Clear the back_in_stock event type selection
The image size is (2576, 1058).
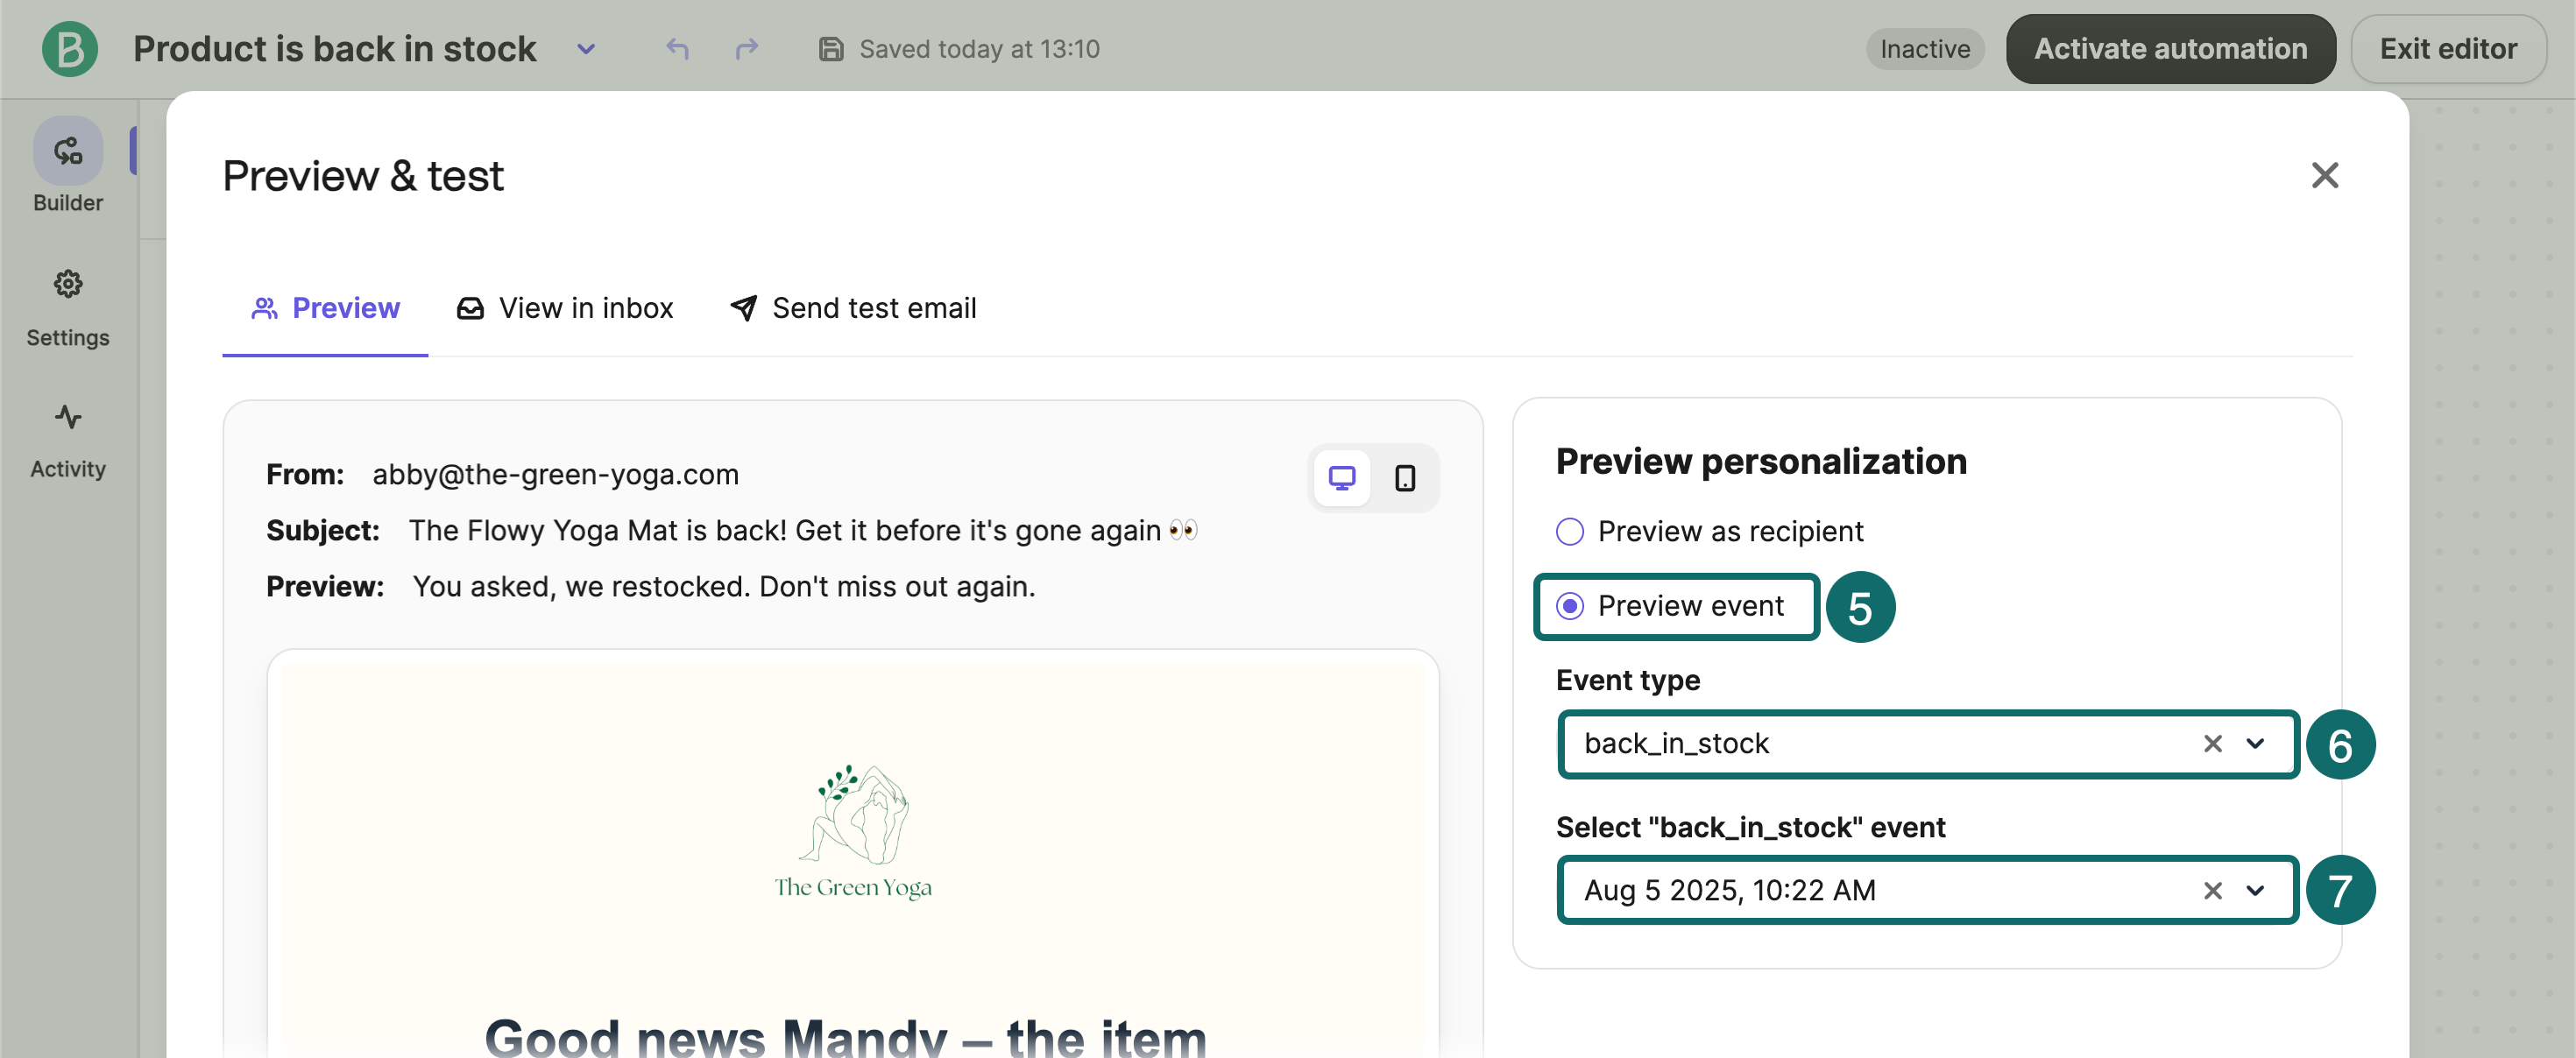click(x=2213, y=744)
